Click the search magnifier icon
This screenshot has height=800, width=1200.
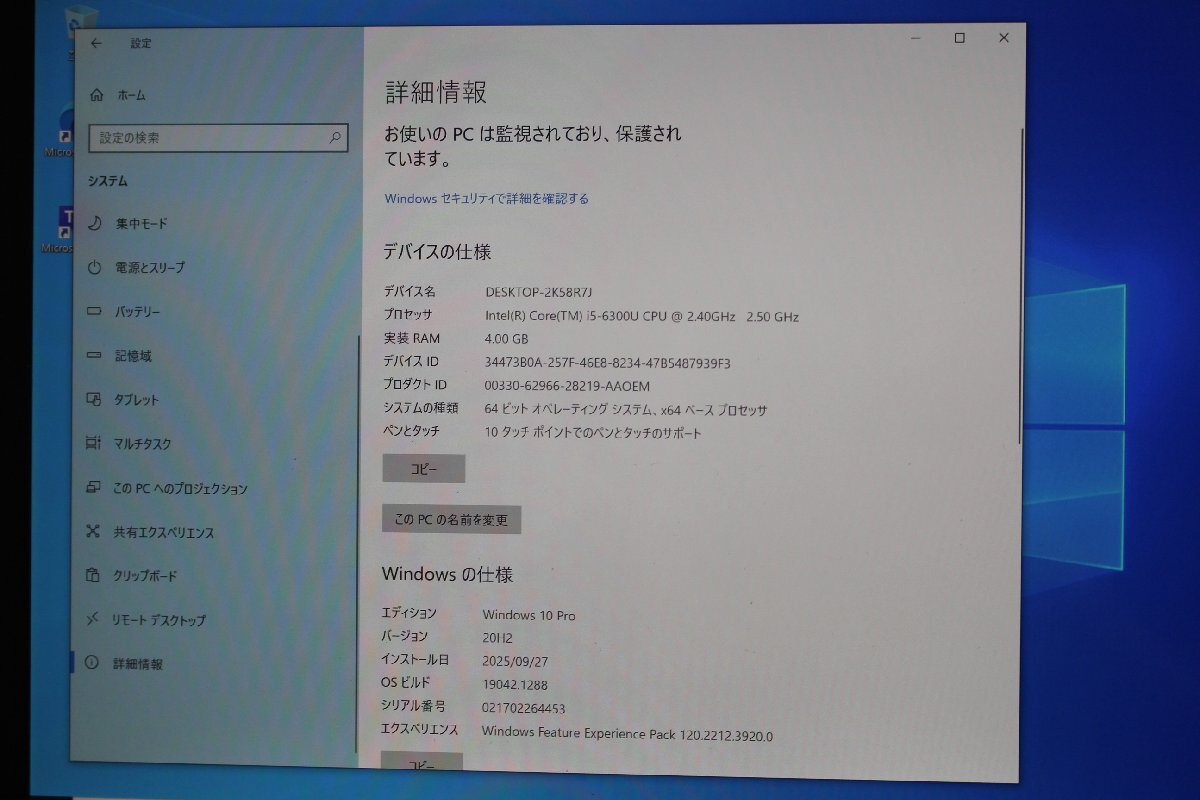(x=335, y=138)
